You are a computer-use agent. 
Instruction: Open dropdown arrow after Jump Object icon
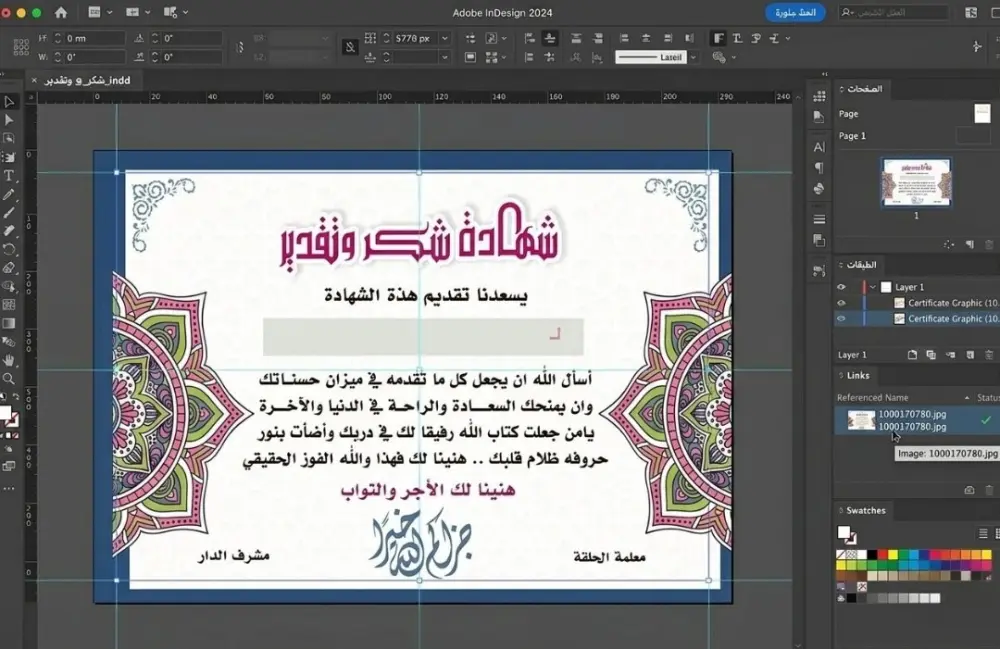tap(788, 38)
